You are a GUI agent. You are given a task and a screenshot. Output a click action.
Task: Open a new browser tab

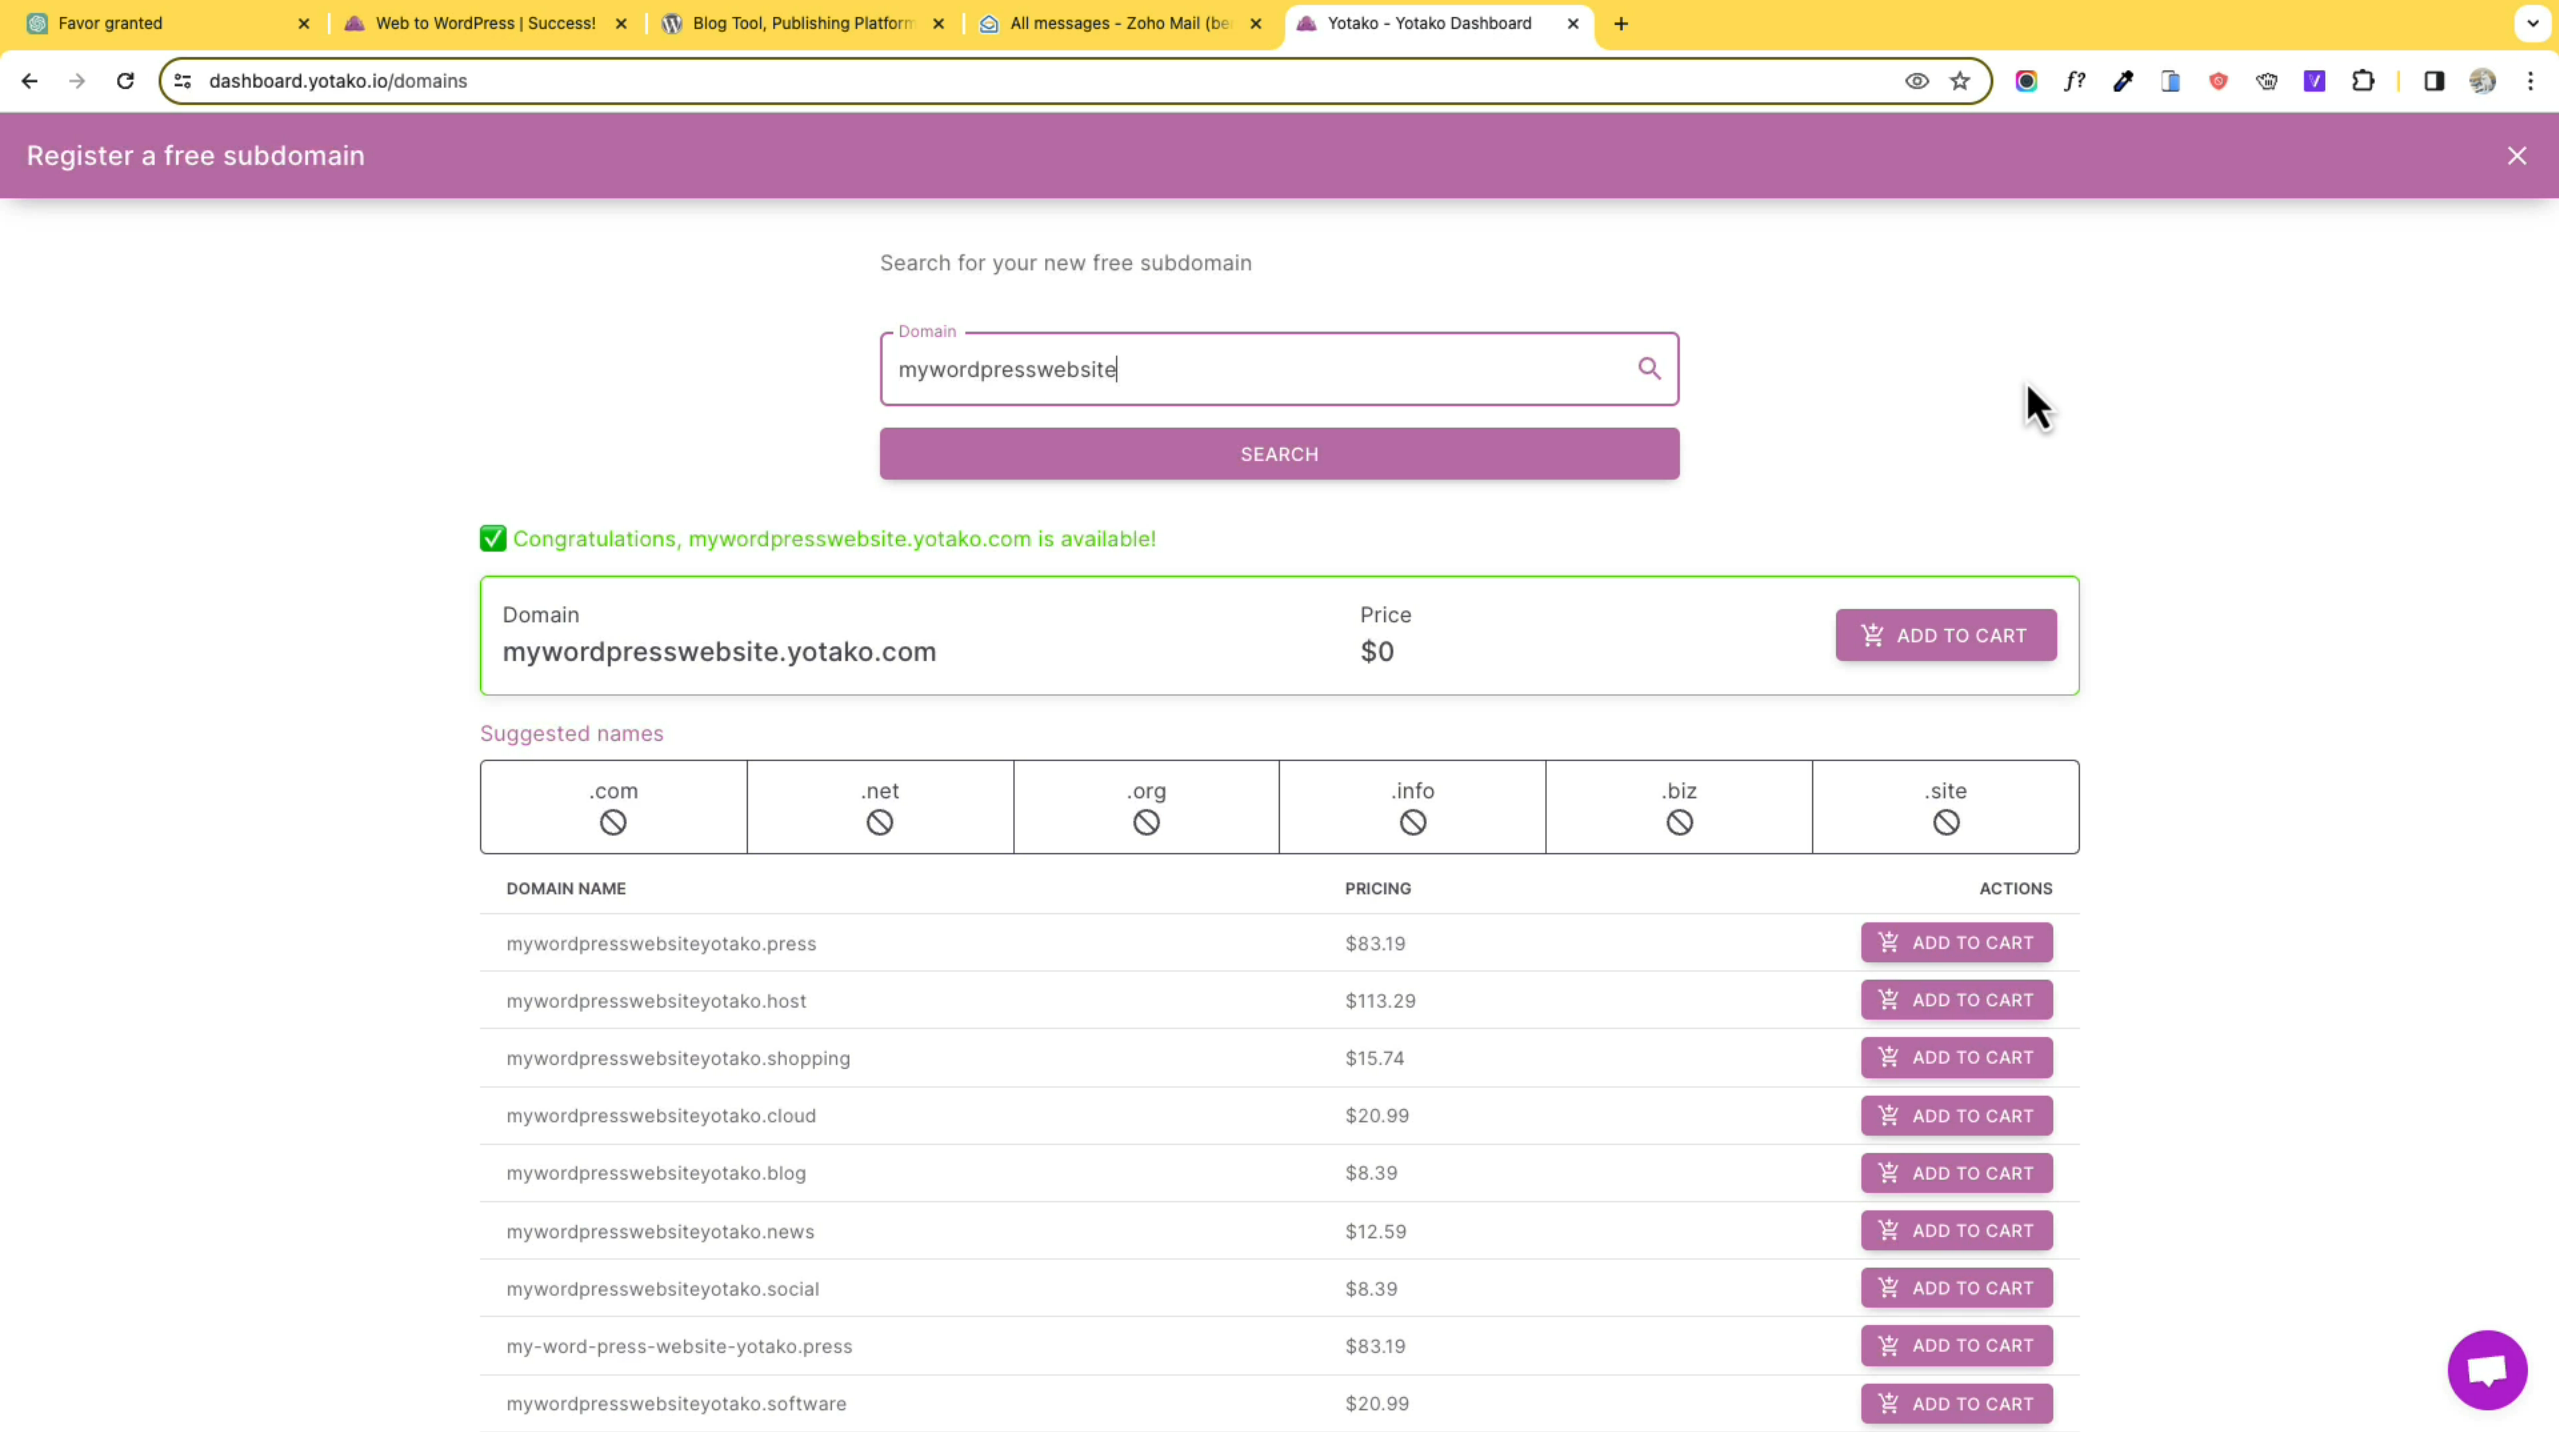(x=1621, y=23)
